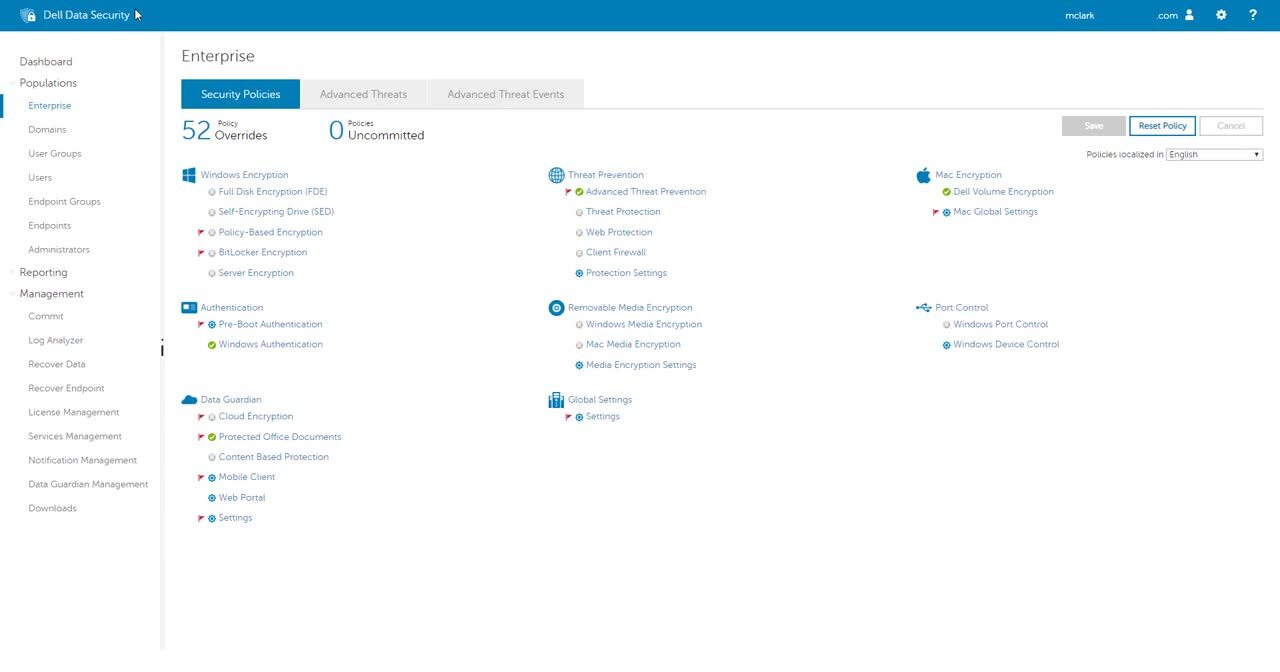Image resolution: width=1280 pixels, height=672 pixels.
Task: Toggle the Full Disk Encryption (FDE) status dot
Action: [x=212, y=192]
